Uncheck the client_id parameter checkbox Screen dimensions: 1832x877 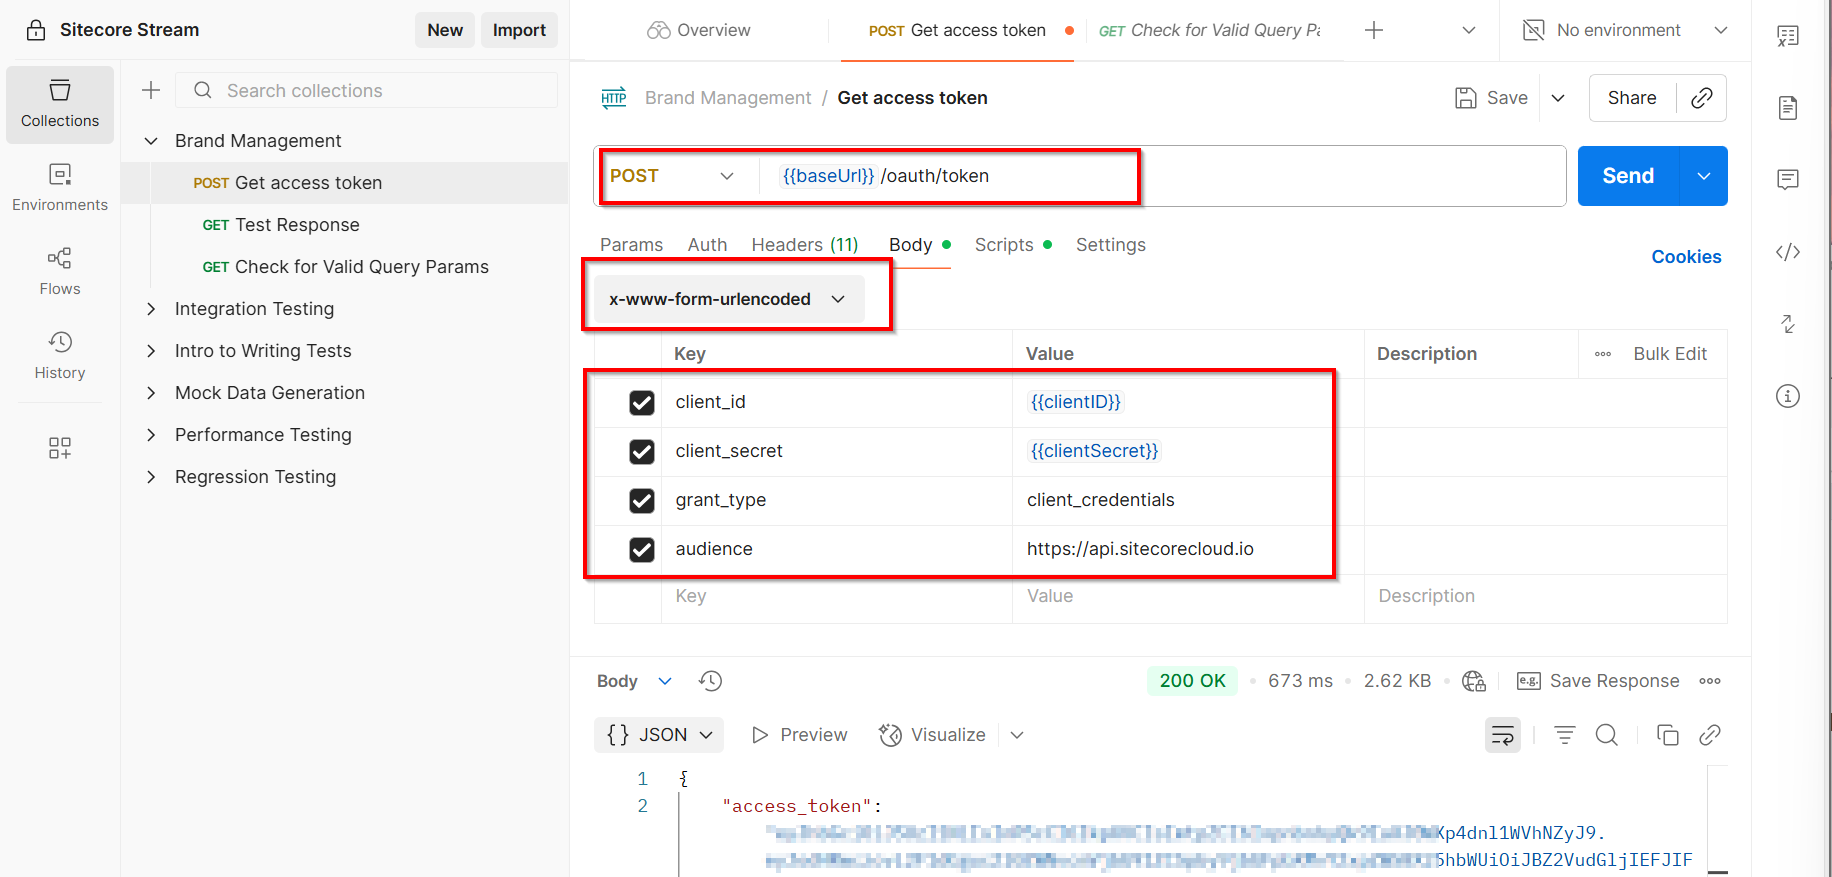click(642, 402)
